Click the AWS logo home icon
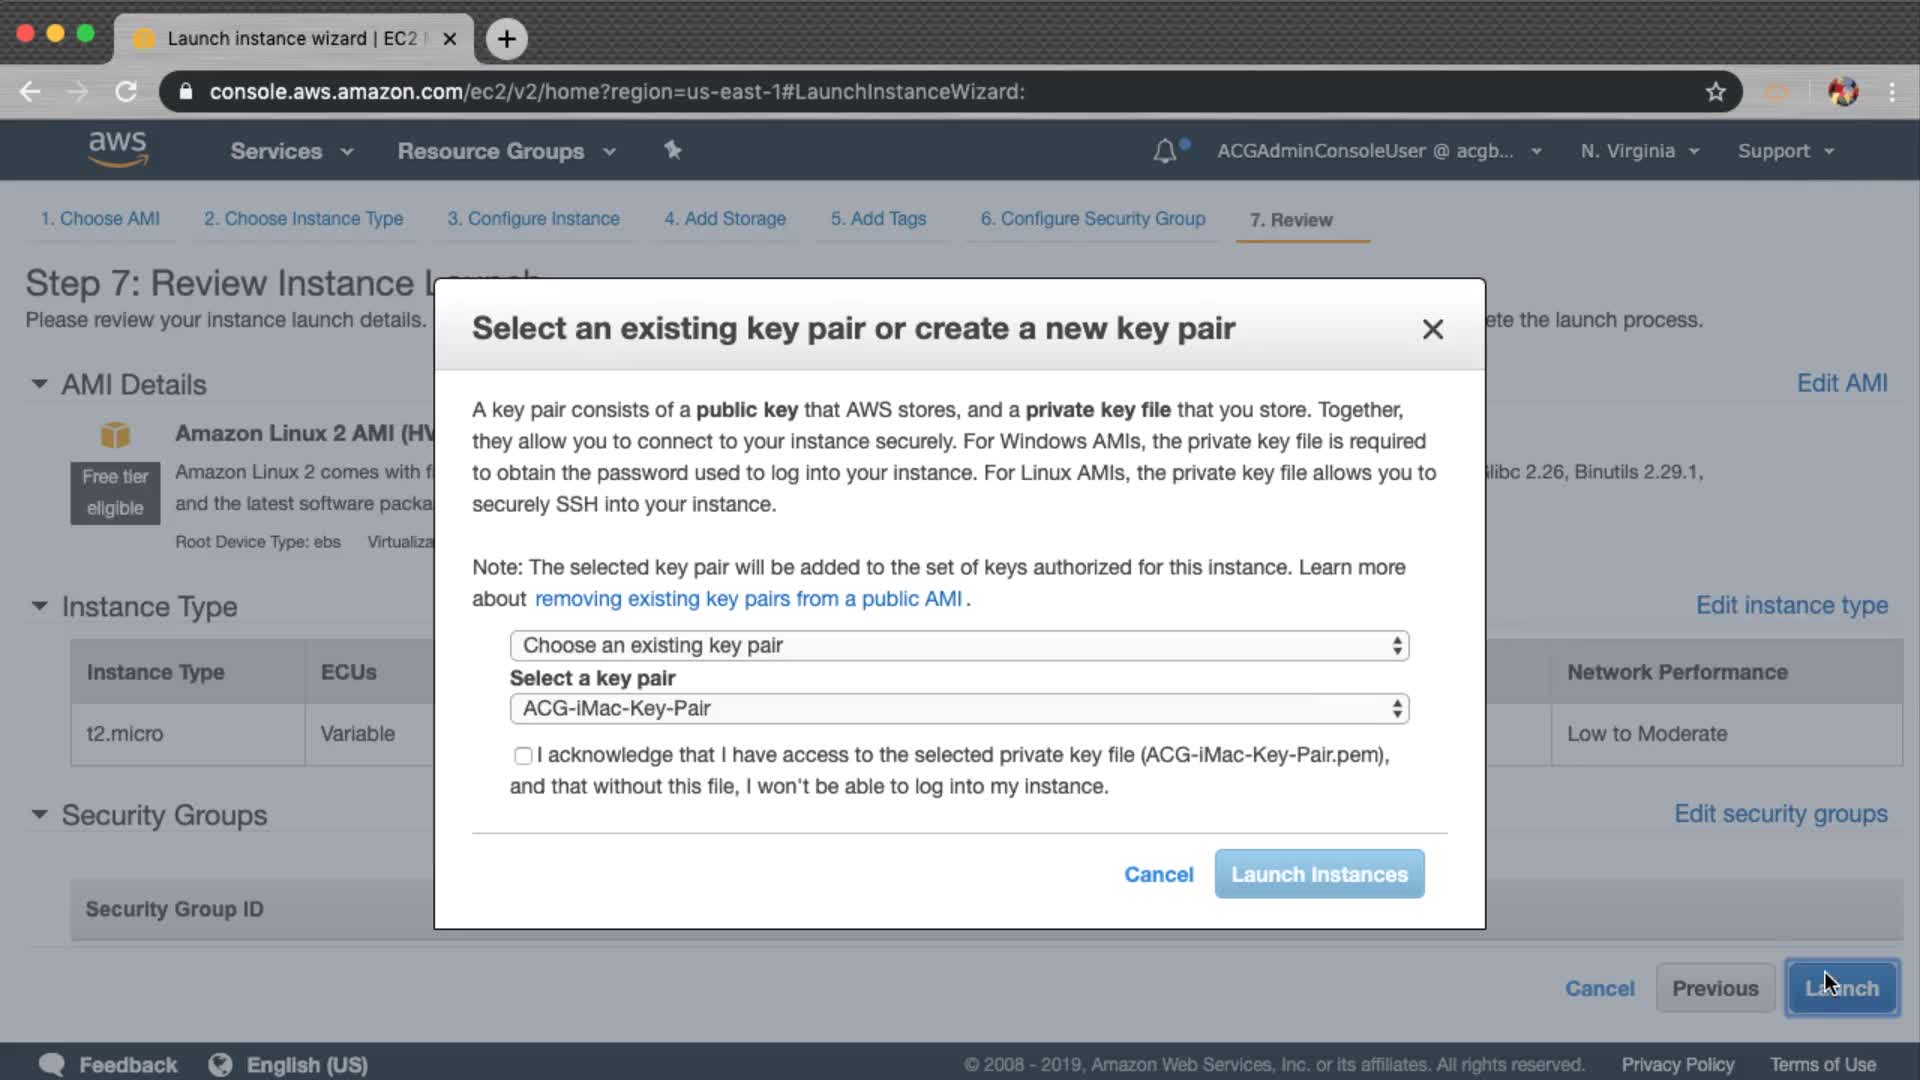Screen dimensions: 1920x1080 tap(118, 149)
